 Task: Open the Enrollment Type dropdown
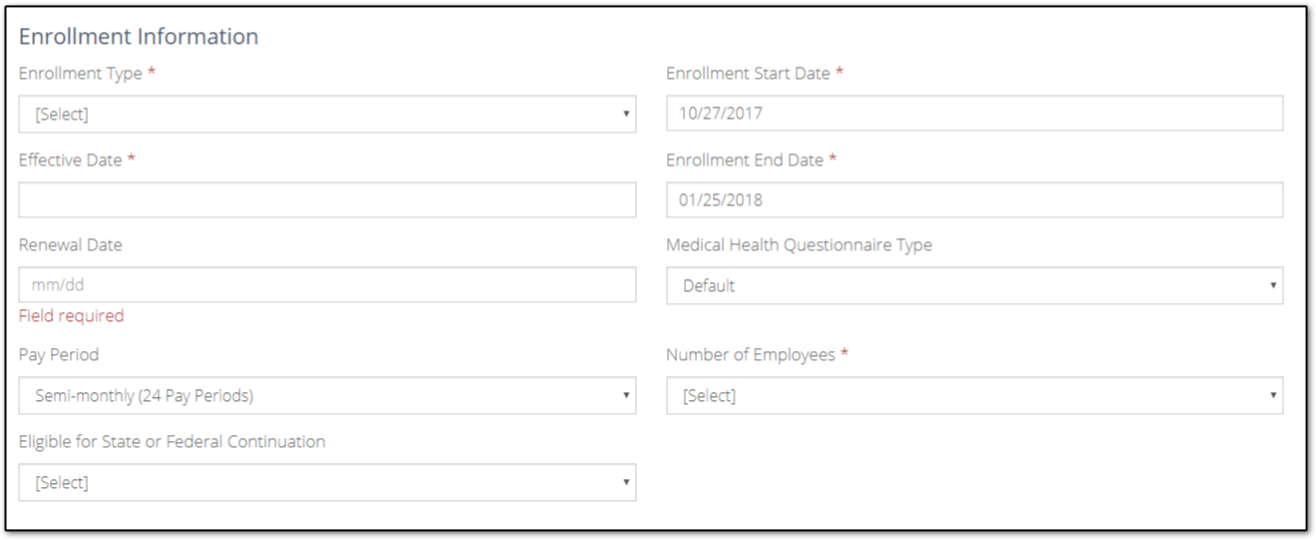(327, 114)
